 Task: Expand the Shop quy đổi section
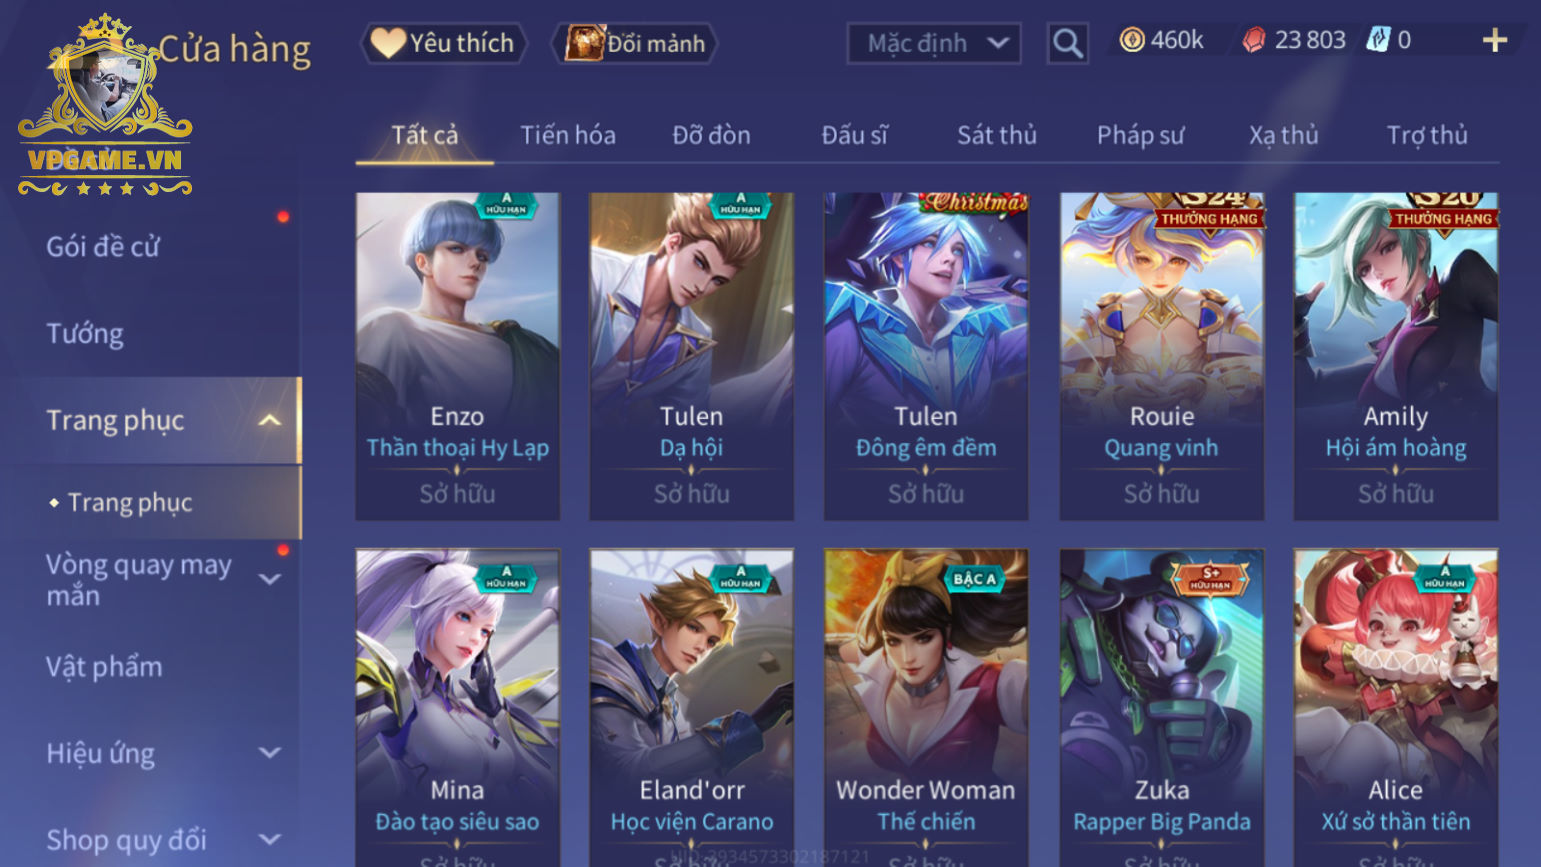tap(269, 839)
